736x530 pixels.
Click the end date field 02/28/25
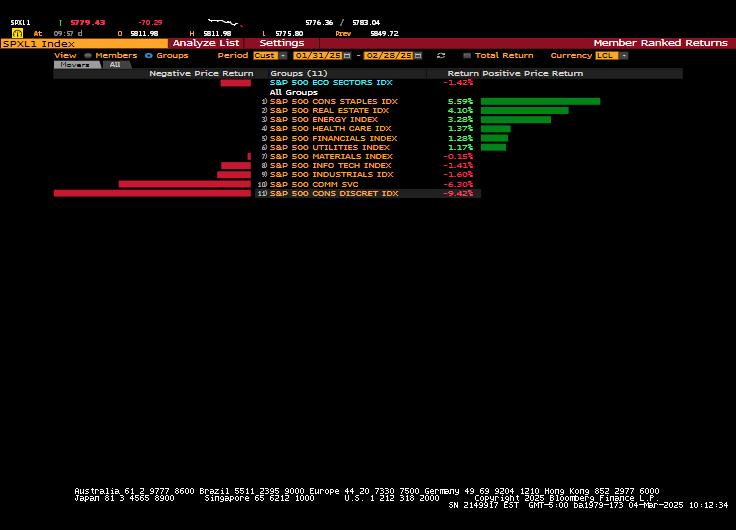click(x=389, y=55)
